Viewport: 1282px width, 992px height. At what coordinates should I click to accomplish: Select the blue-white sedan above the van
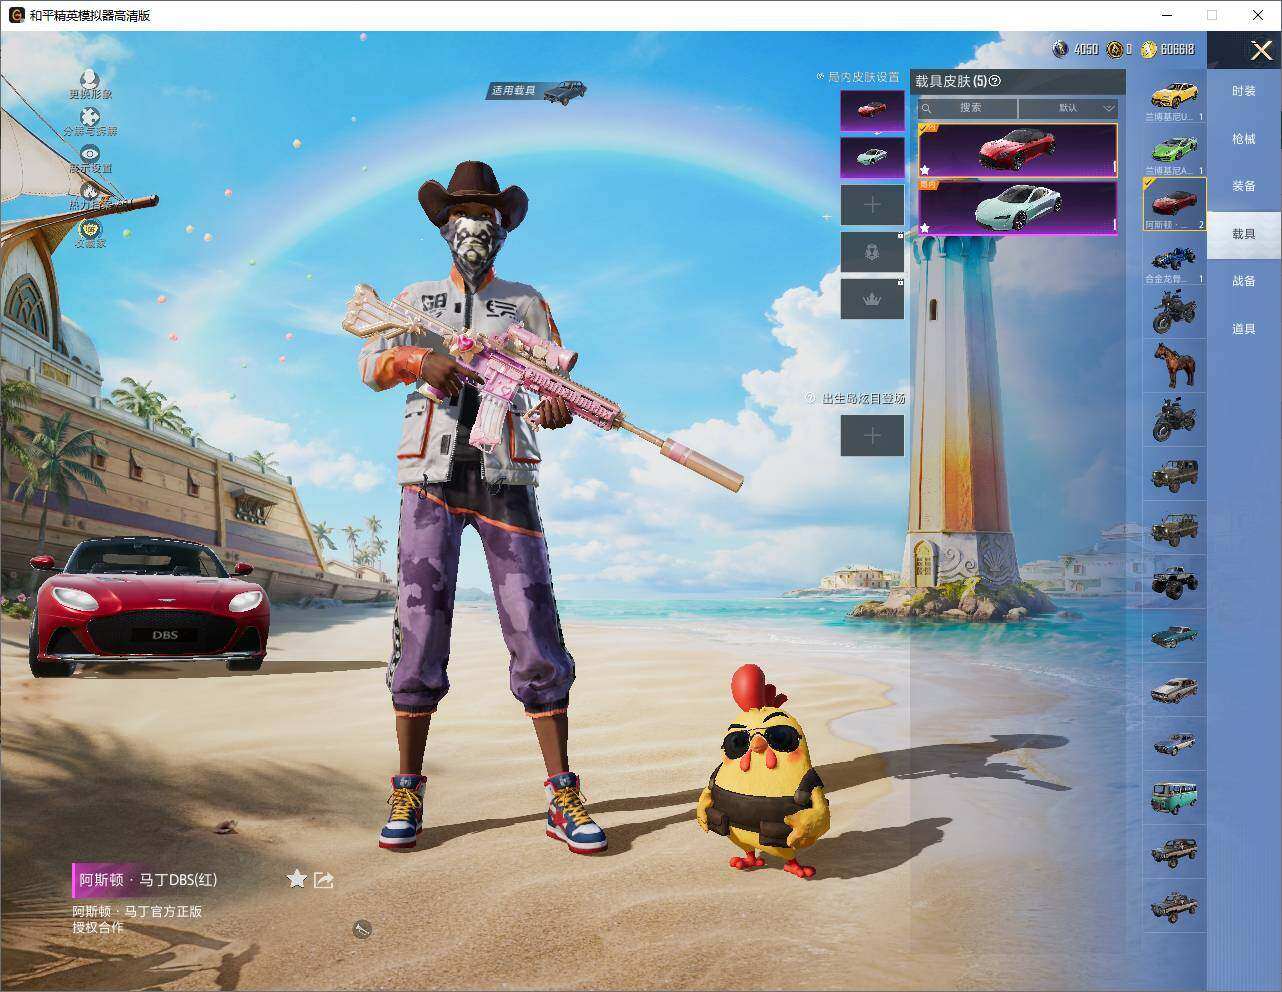(x=1174, y=743)
